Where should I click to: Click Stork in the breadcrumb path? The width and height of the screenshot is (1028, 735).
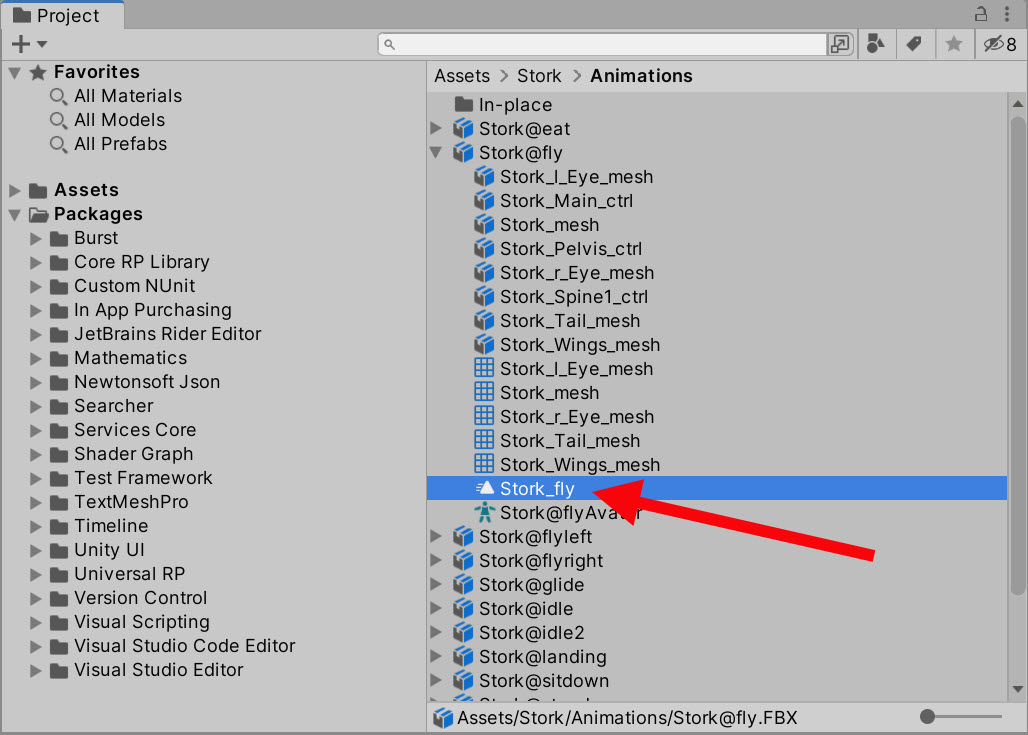[539, 76]
